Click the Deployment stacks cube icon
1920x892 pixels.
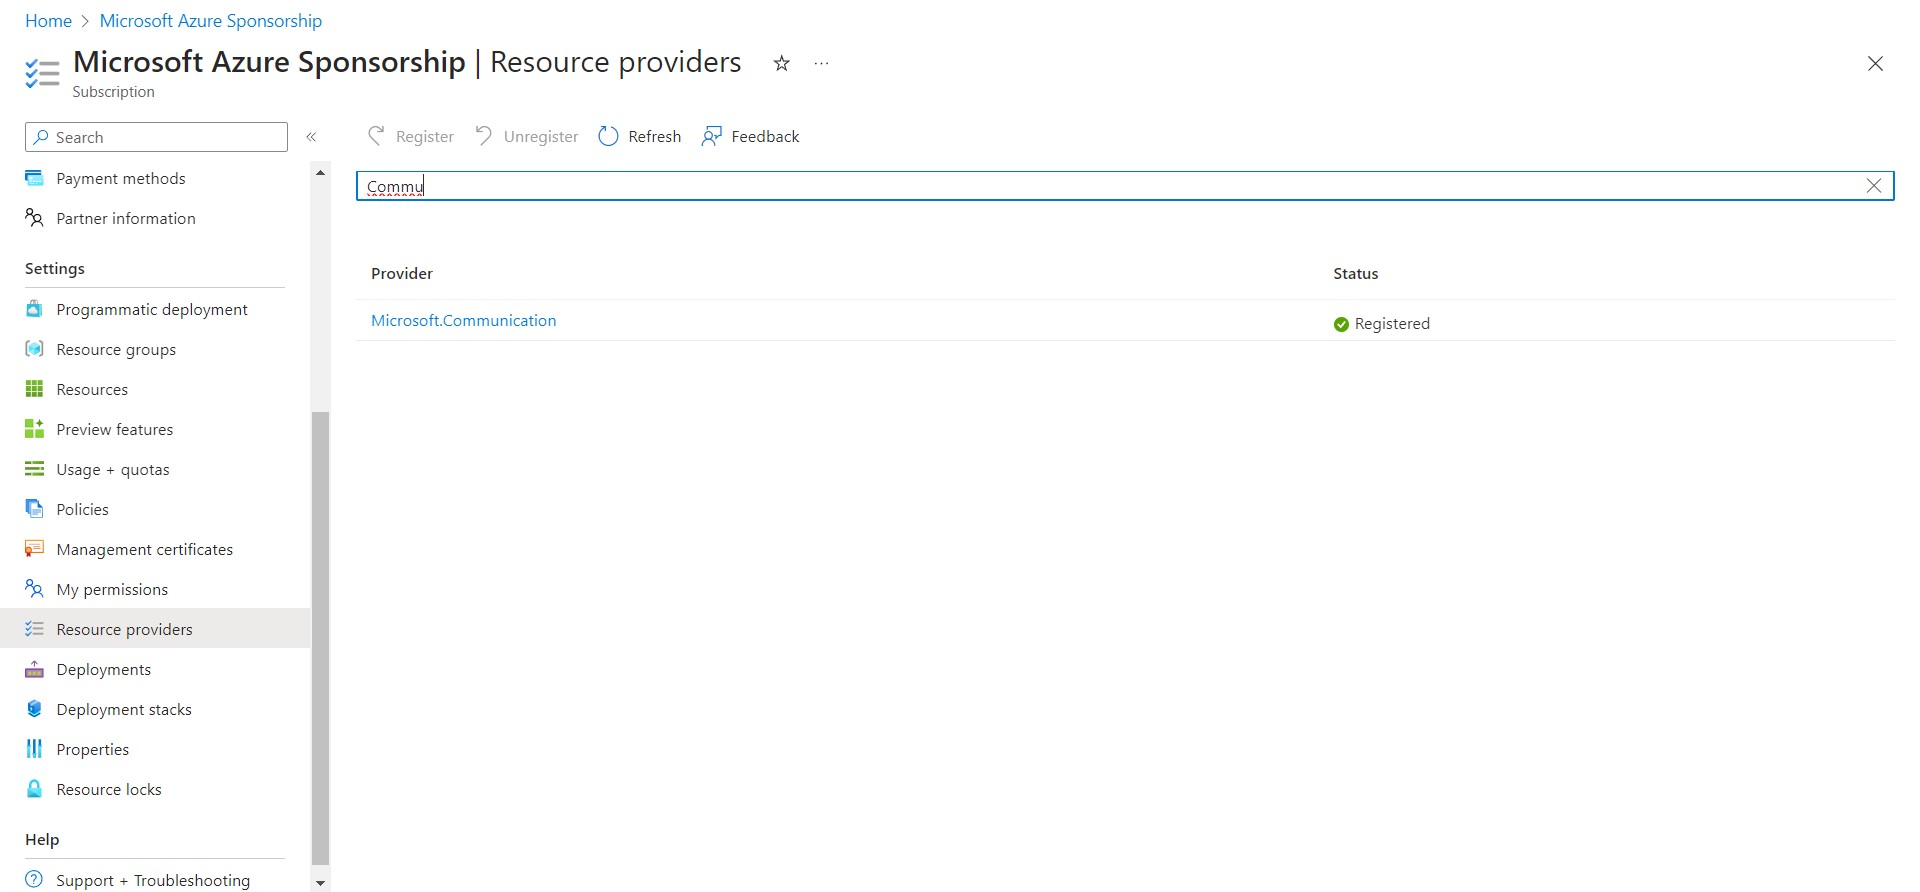tap(34, 709)
